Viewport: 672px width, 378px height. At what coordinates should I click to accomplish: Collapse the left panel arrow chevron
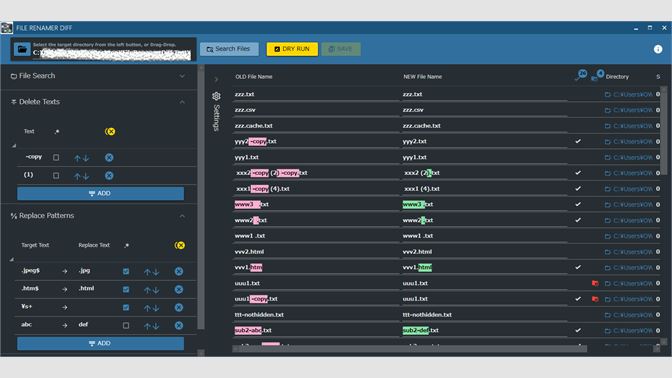click(216, 79)
